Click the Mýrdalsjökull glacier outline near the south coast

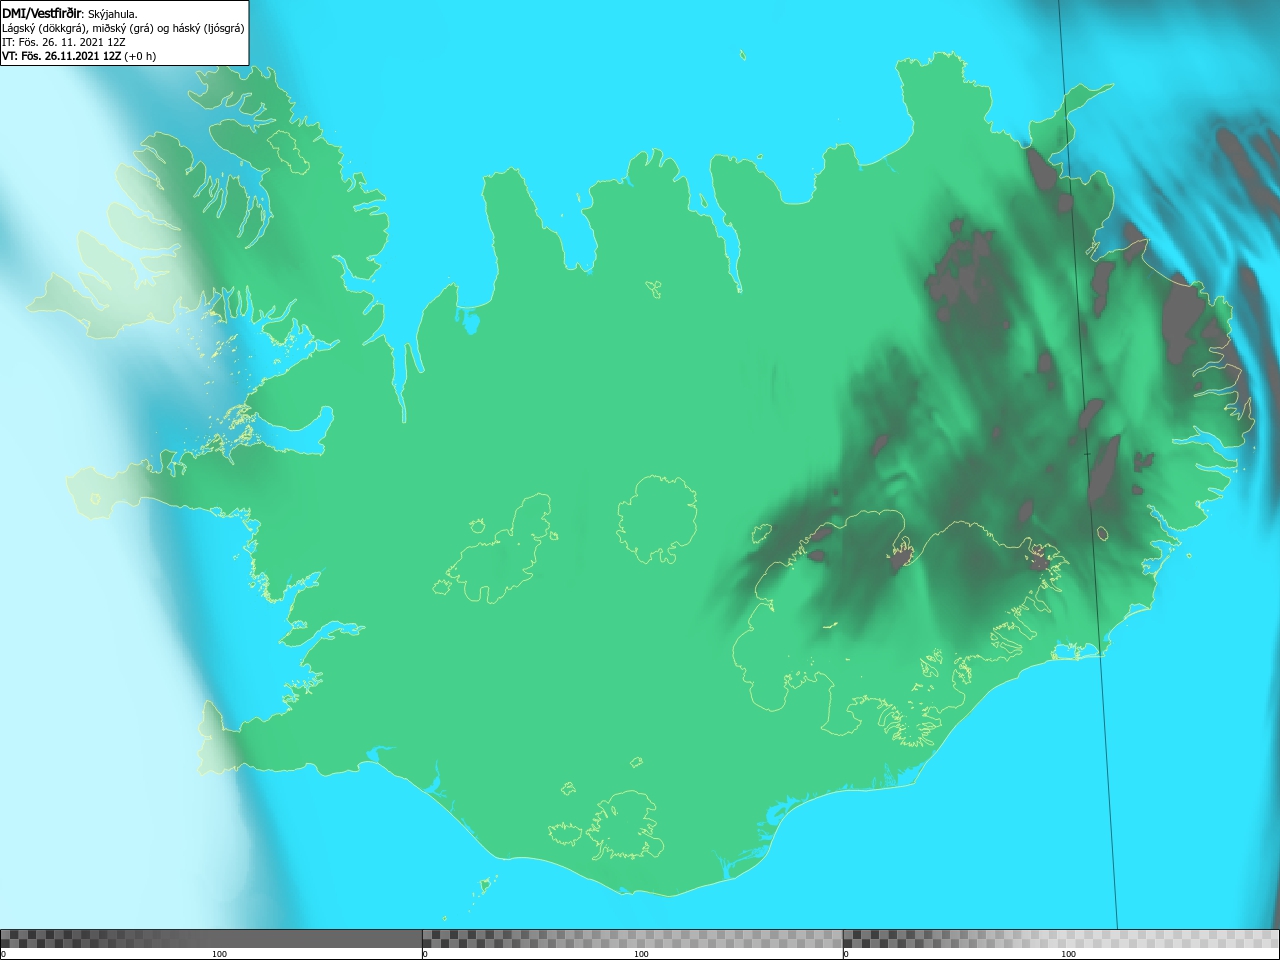[x=625, y=825]
